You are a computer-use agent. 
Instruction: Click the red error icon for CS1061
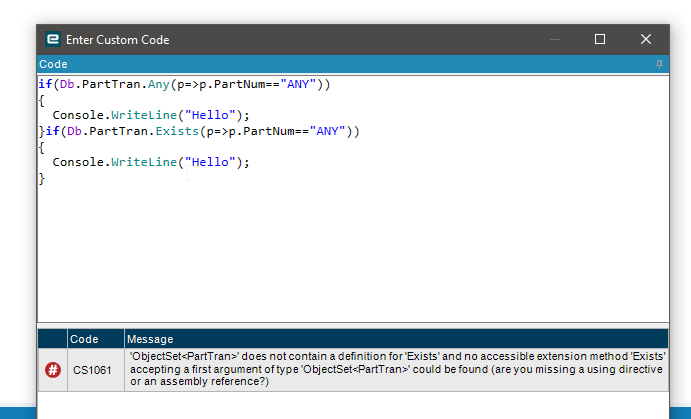(x=53, y=370)
